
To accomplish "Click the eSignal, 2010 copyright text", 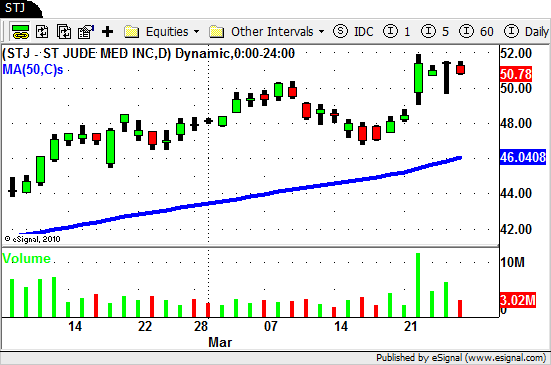I will point(33,239).
